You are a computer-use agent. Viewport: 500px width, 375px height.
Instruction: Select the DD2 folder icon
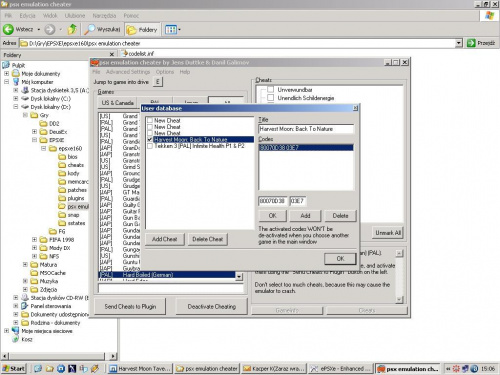(x=43, y=123)
